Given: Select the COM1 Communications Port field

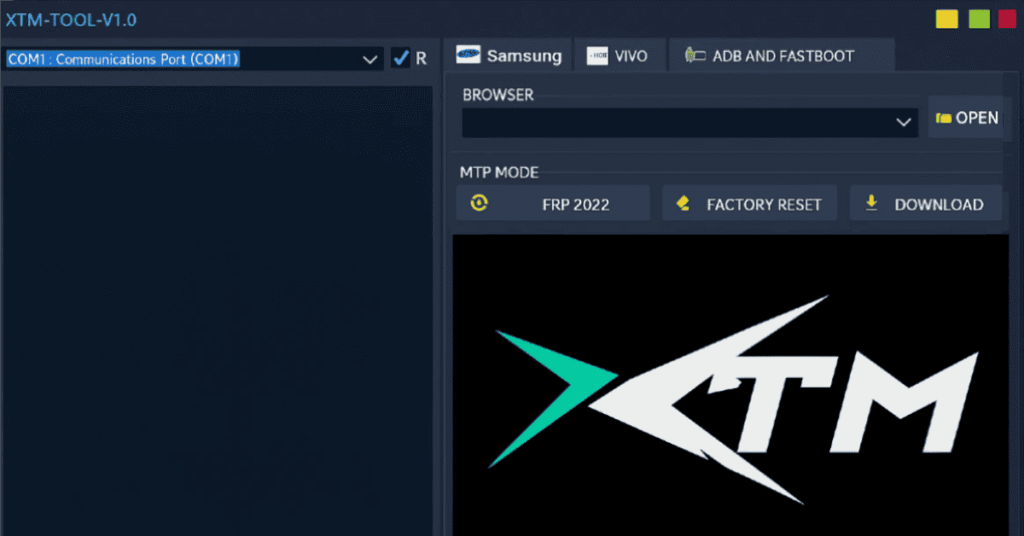Looking at the screenshot, I should pyautogui.click(x=193, y=59).
